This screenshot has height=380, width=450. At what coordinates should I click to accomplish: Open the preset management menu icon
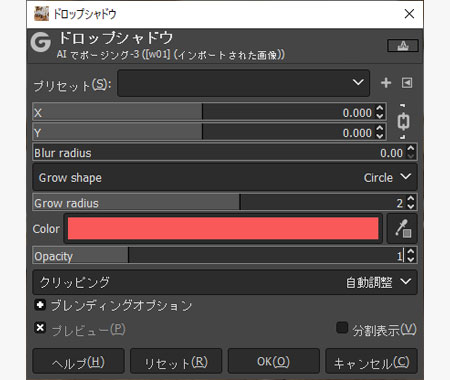pos(407,83)
